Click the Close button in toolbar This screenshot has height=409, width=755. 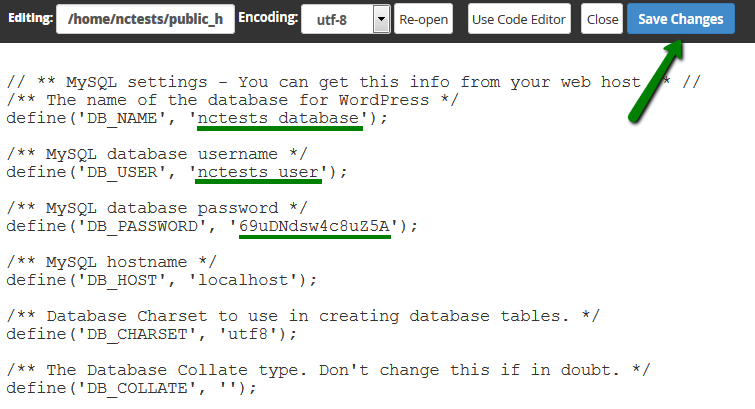click(x=602, y=19)
